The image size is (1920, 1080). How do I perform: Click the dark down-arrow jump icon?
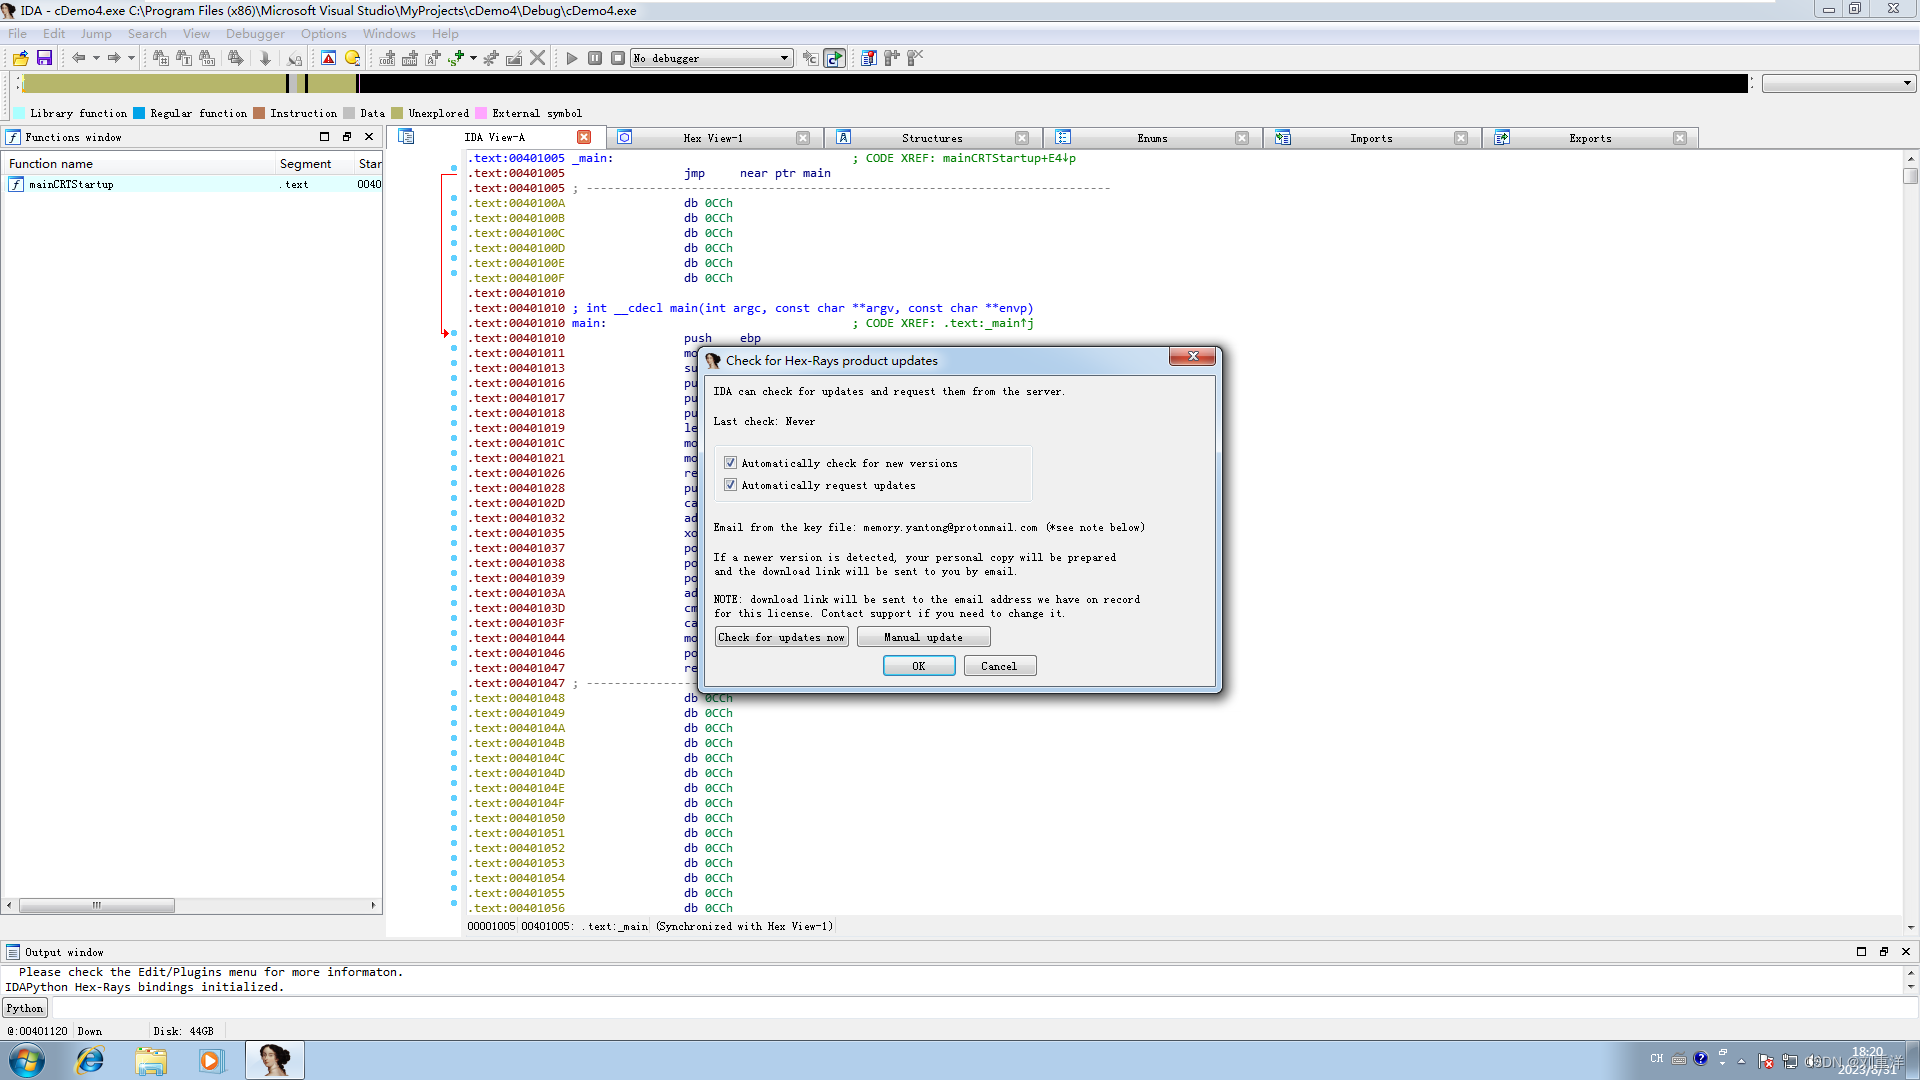click(x=265, y=58)
